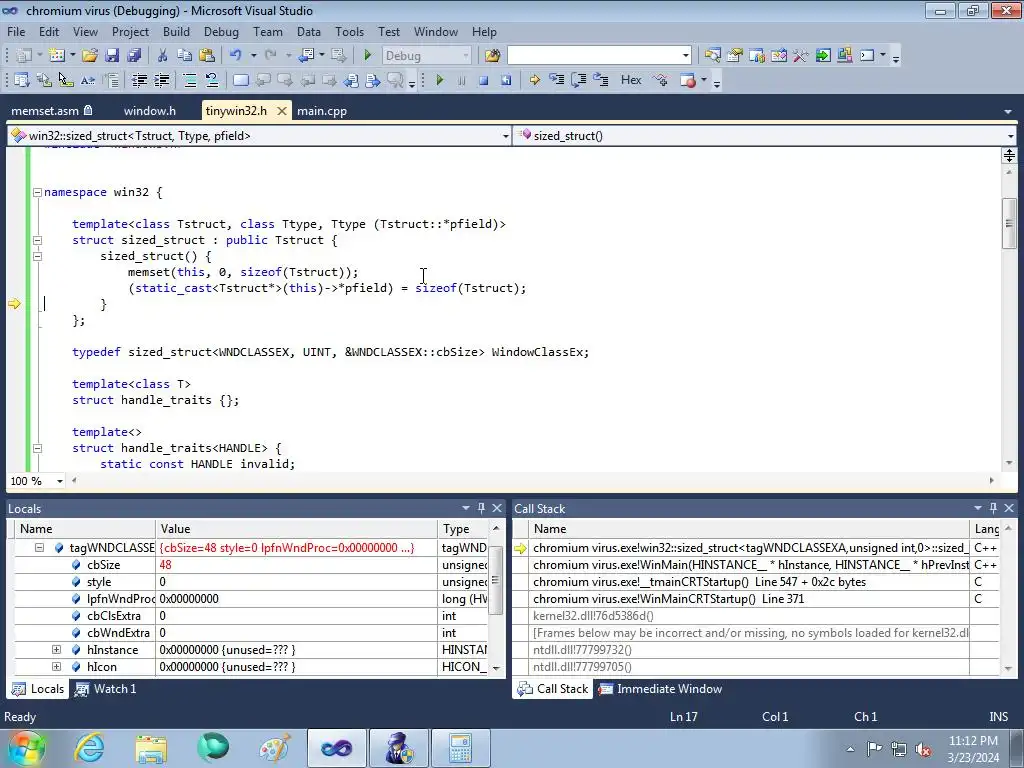Collapse the tagWNDCLASSE node in Locals
Image resolution: width=1024 pixels, height=768 pixels.
pyautogui.click(x=39, y=548)
